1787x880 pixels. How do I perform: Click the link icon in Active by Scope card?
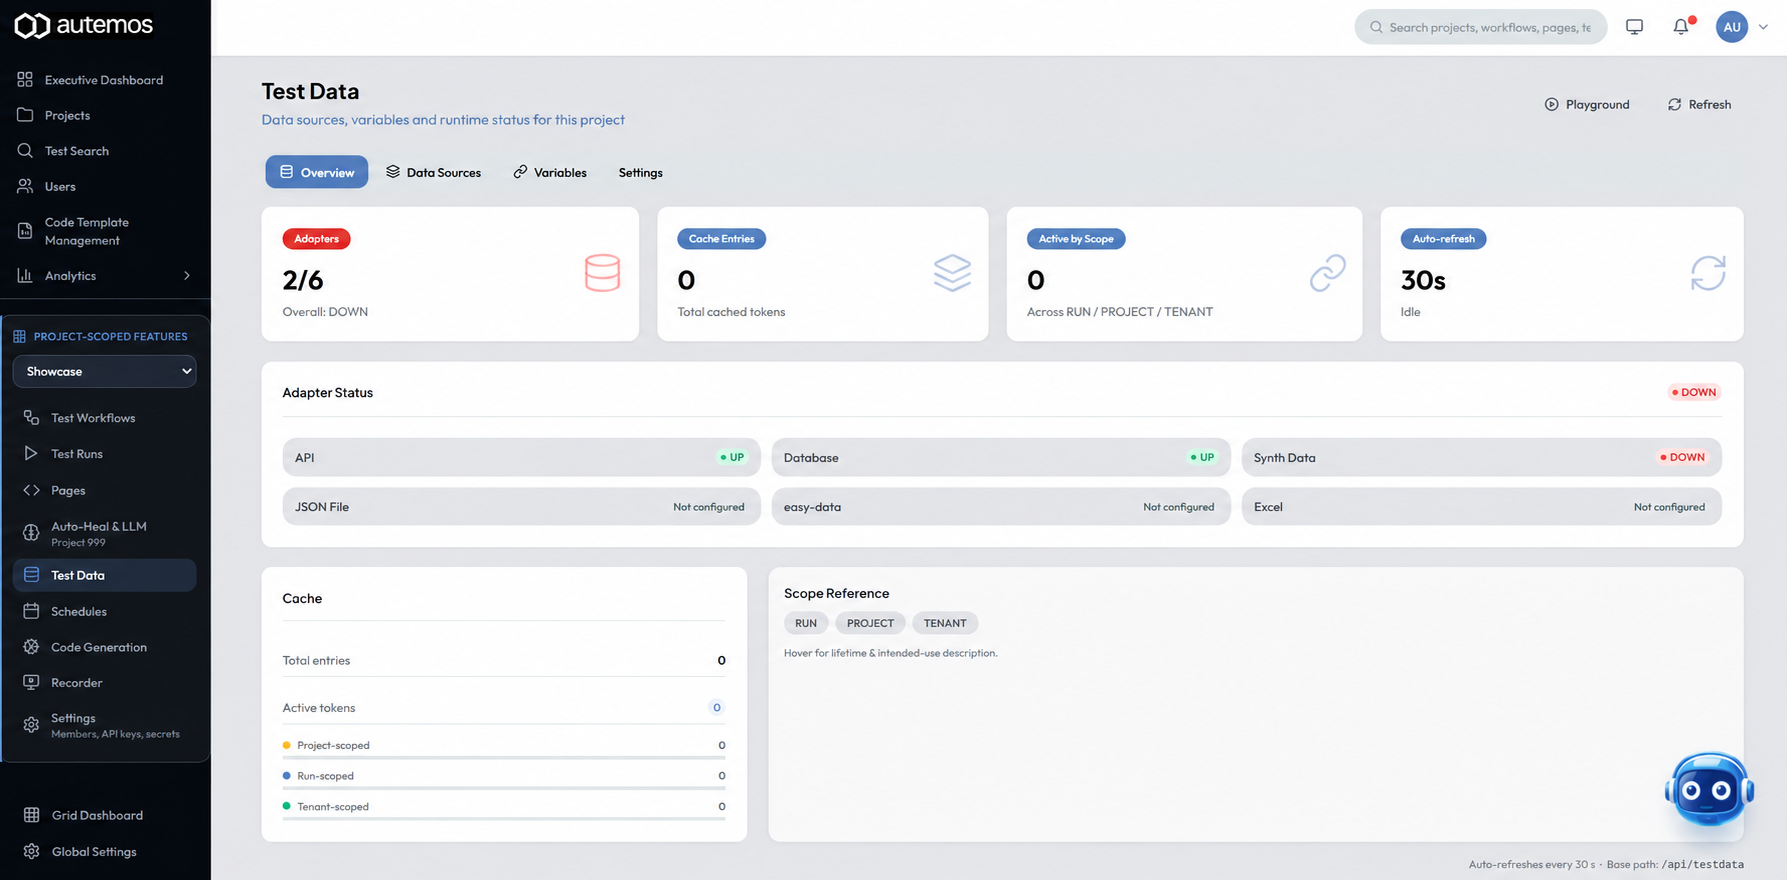click(1327, 273)
